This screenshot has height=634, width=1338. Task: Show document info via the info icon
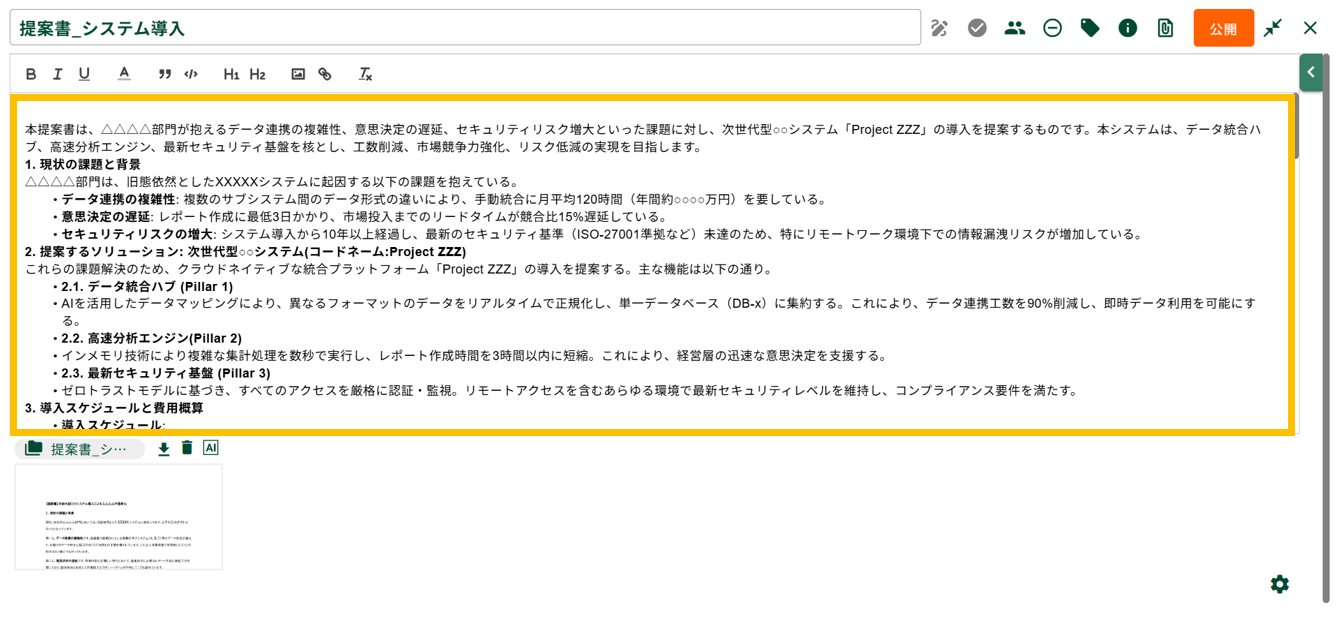pos(1128,28)
